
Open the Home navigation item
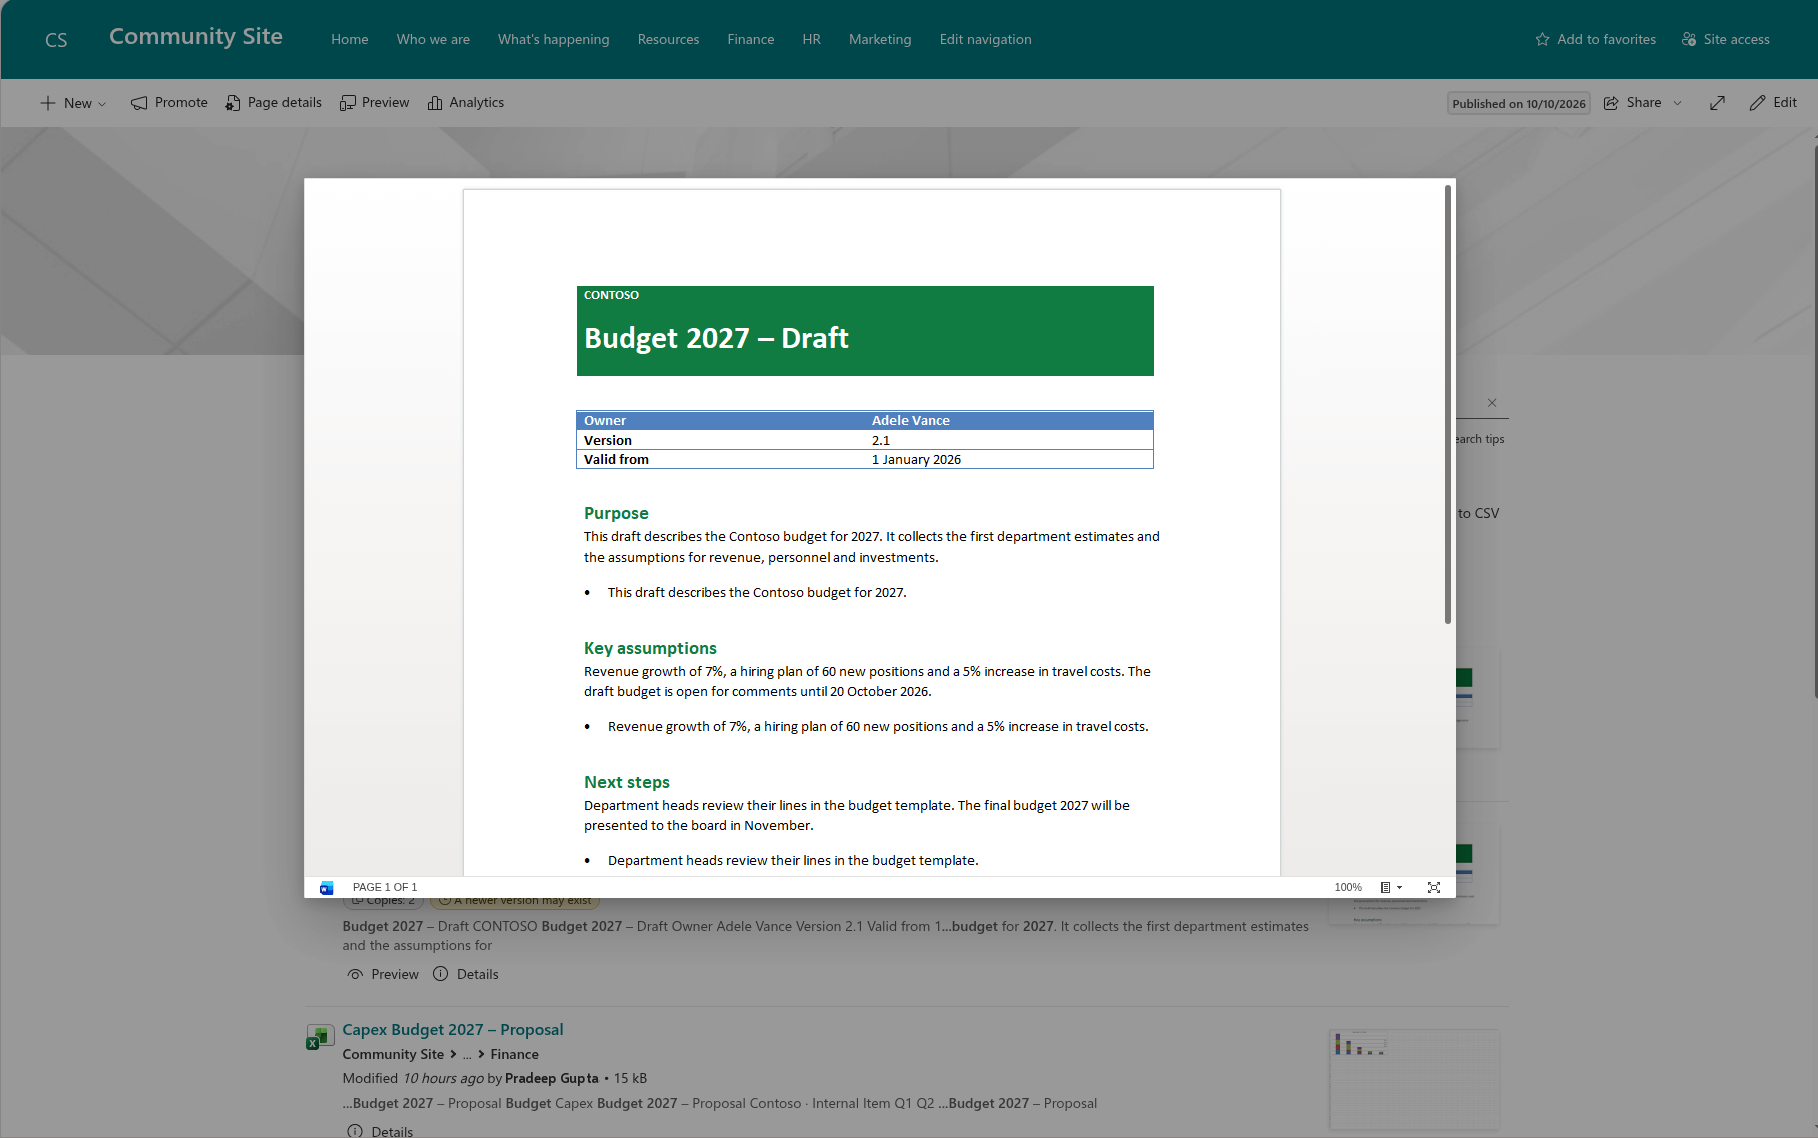[x=350, y=39]
